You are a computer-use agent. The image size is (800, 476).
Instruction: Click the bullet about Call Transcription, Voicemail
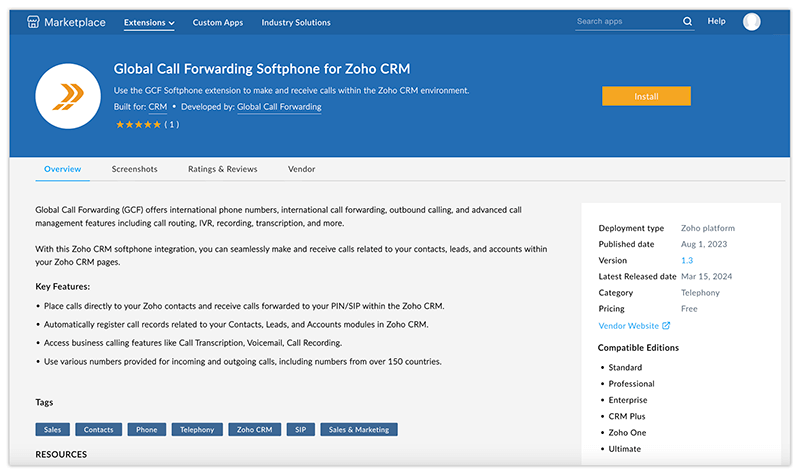point(193,343)
